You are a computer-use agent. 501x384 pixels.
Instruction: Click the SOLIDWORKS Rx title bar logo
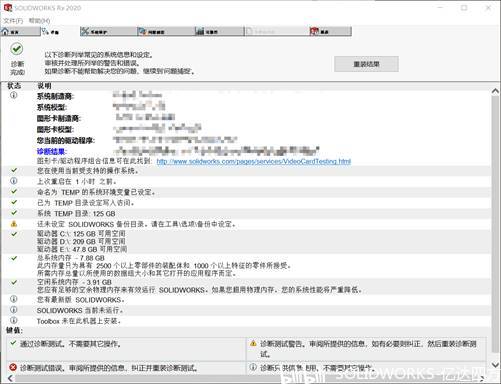7,8
